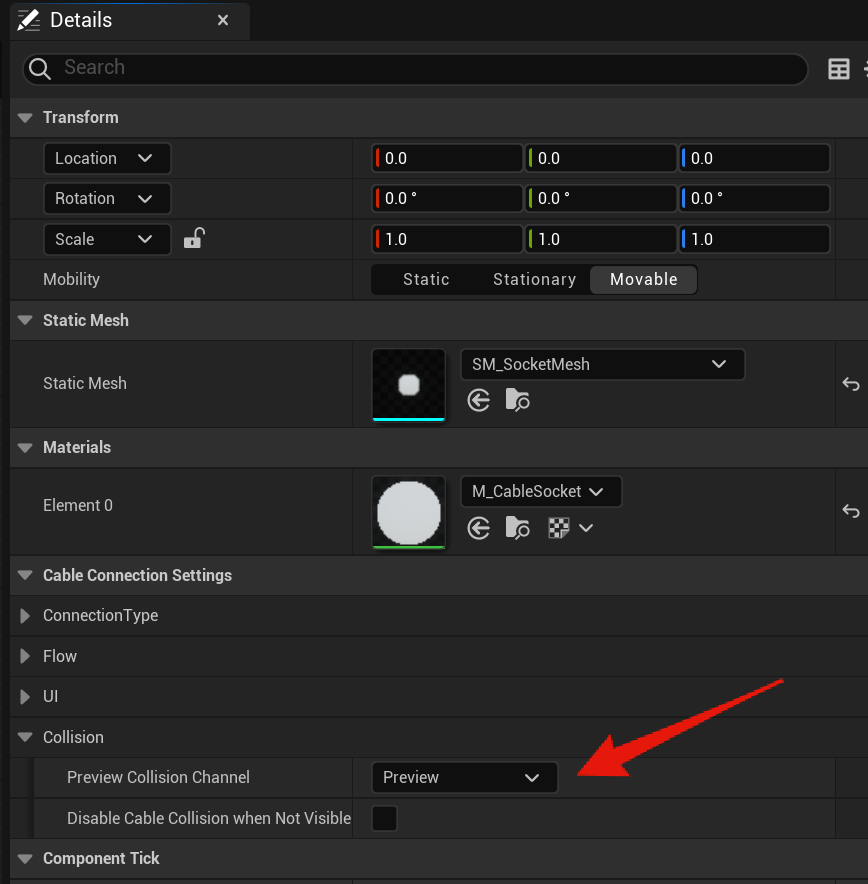
Task: Select the Details tab
Action: point(80,20)
